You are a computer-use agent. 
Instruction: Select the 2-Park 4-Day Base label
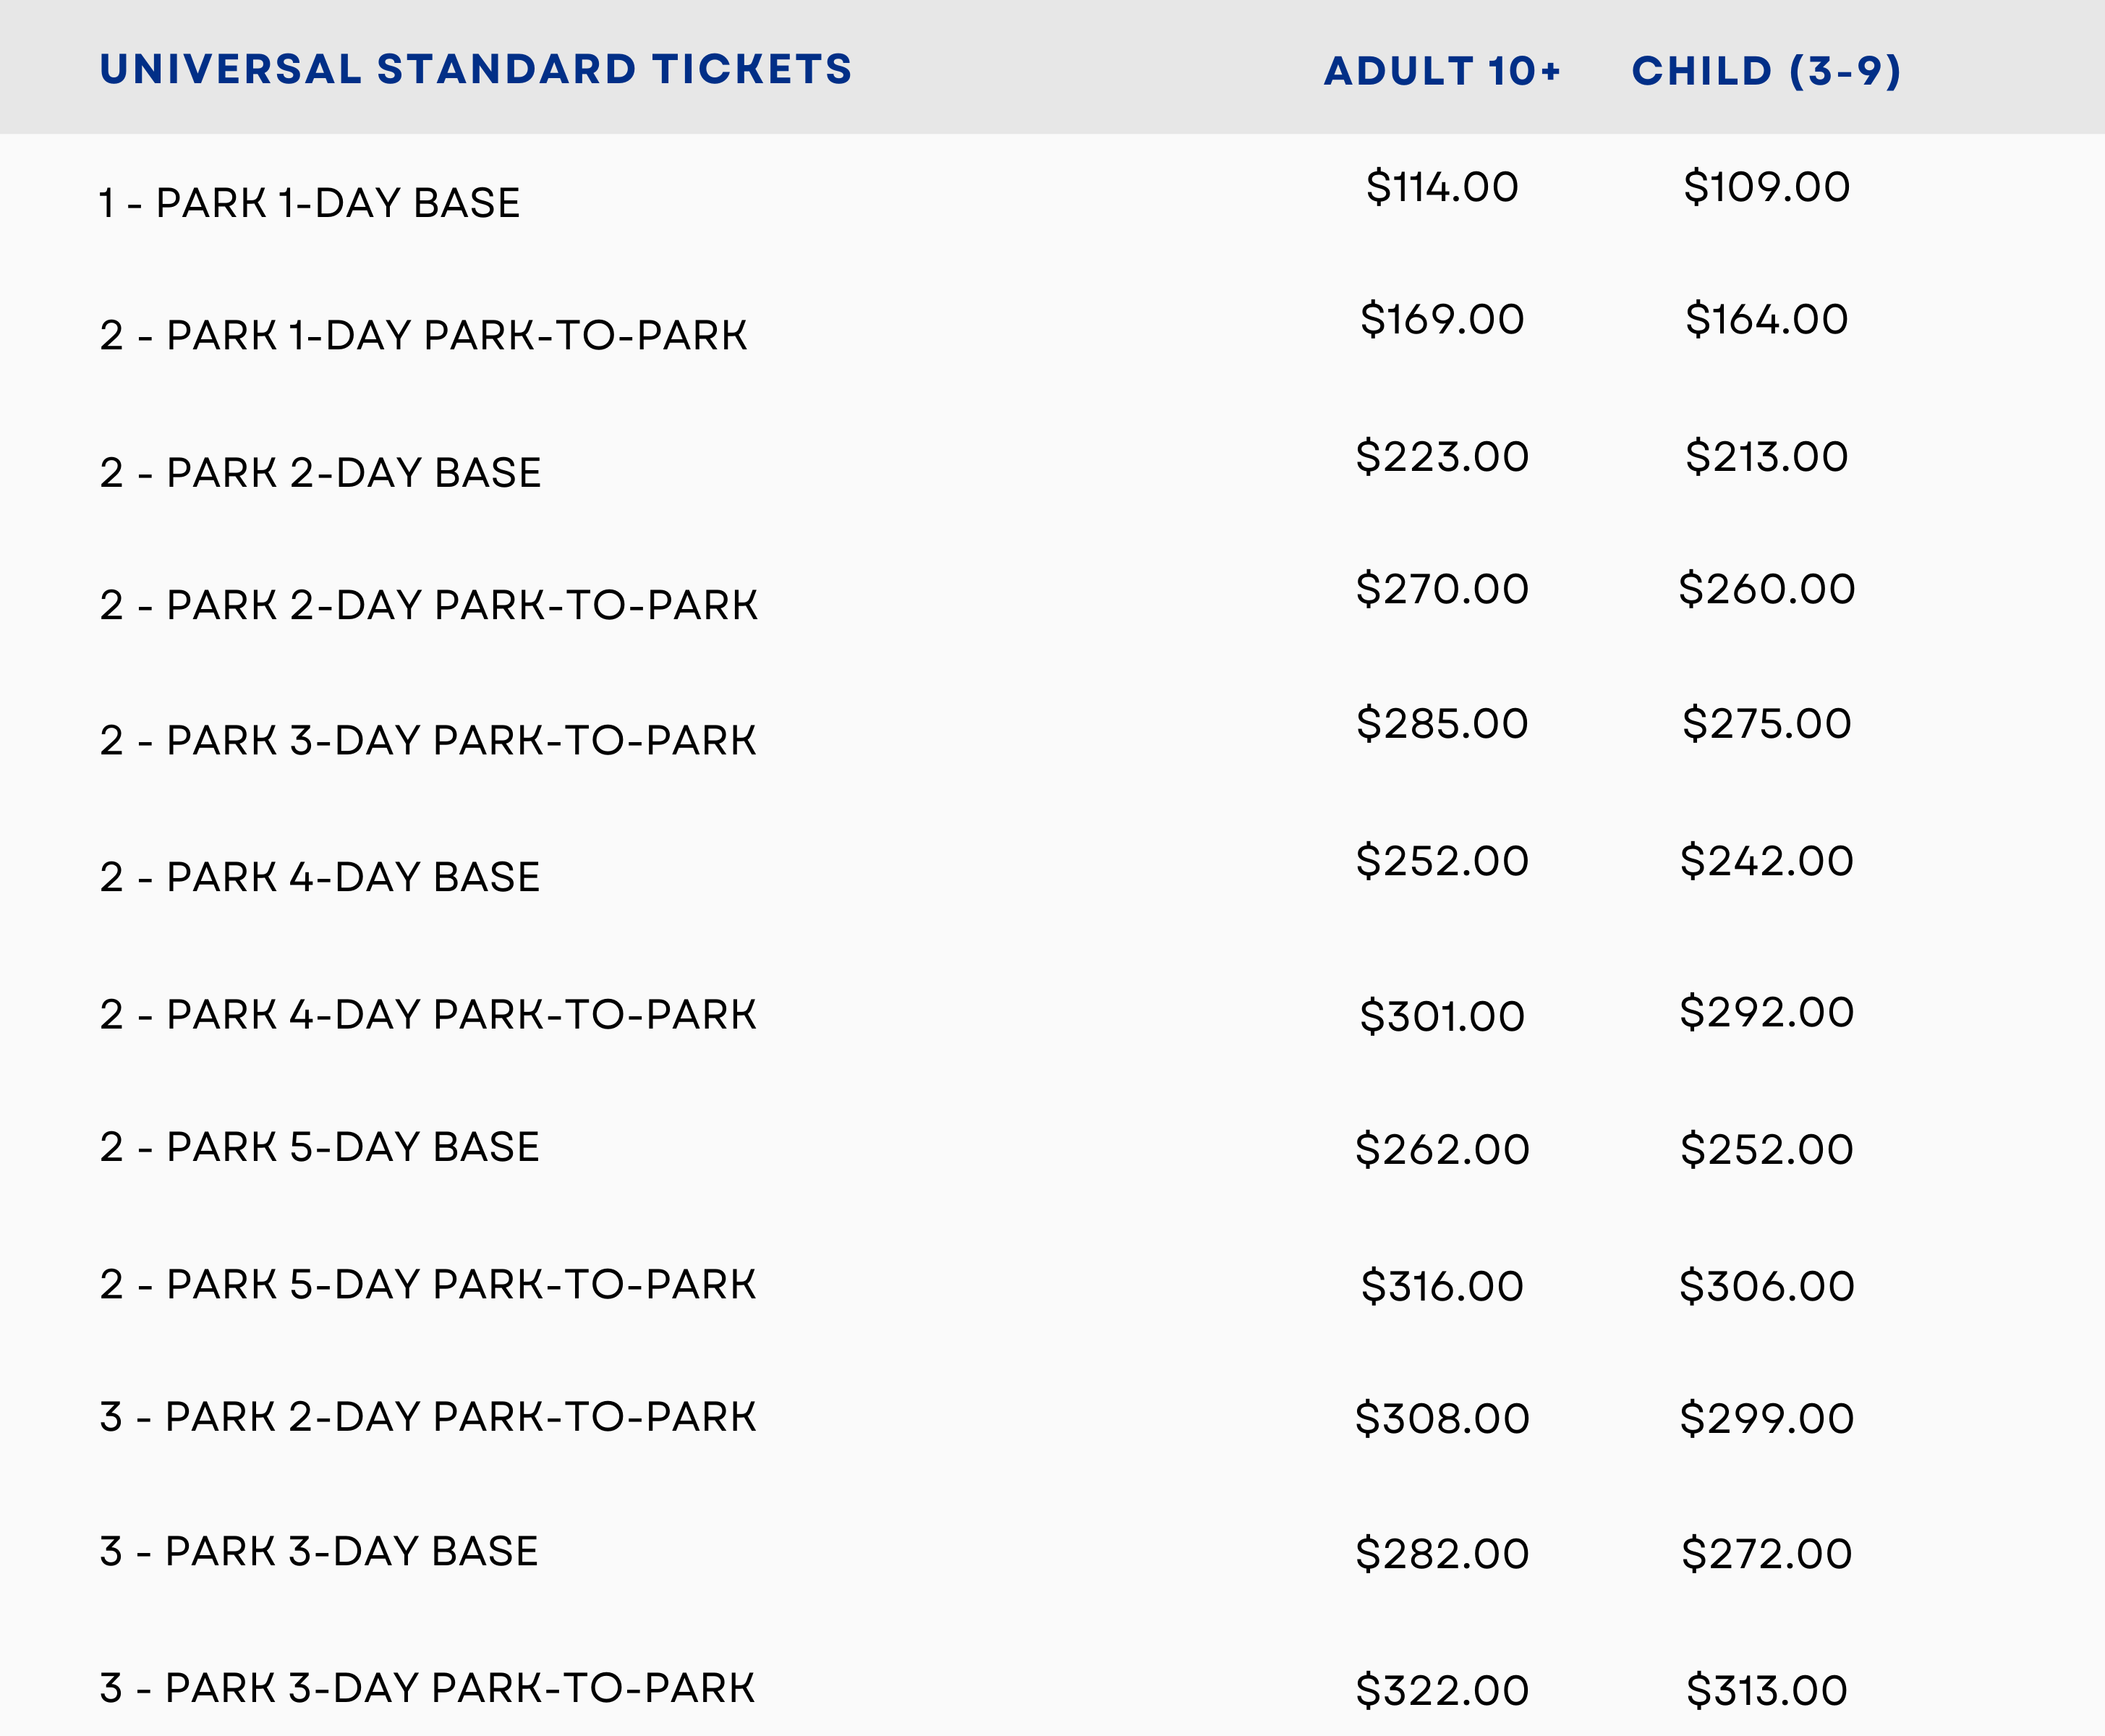coord(319,878)
